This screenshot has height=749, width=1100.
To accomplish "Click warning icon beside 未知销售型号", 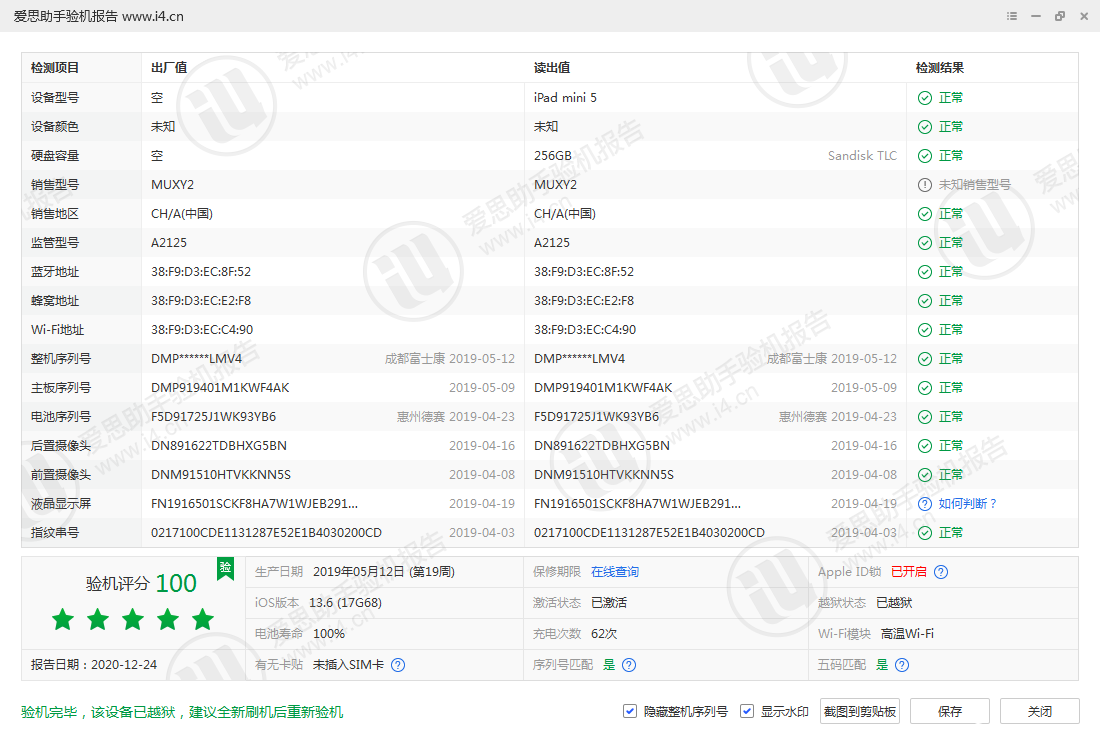I will pyautogui.click(x=925, y=185).
